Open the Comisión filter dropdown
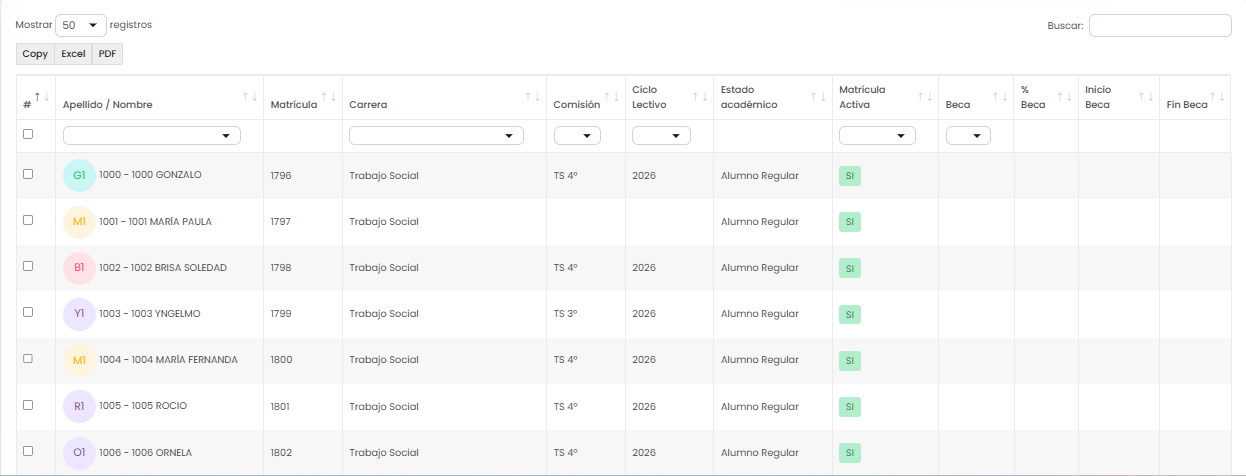 pyautogui.click(x=577, y=136)
